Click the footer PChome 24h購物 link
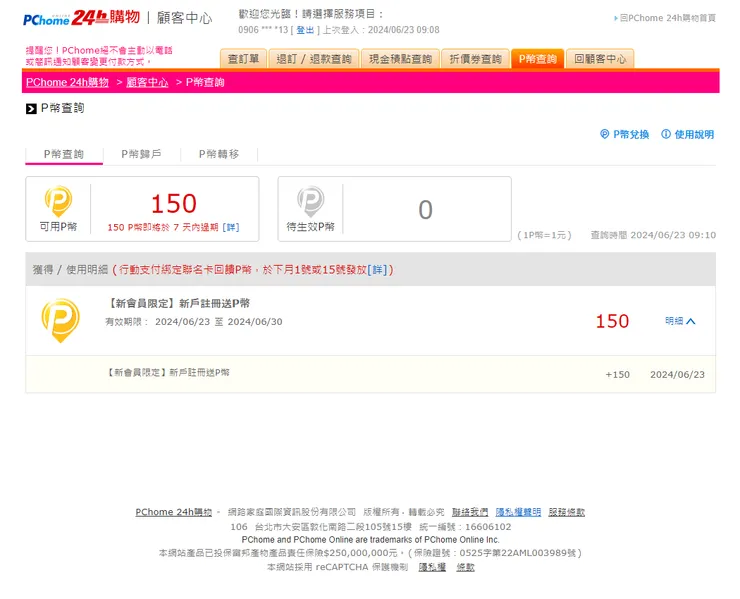The image size is (740, 599). pyautogui.click(x=174, y=512)
